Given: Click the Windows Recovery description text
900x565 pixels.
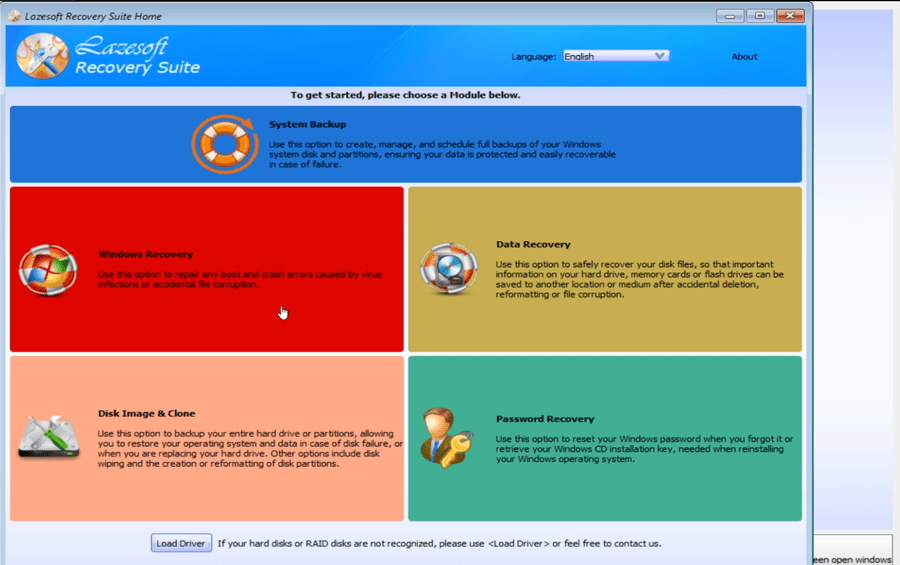Looking at the screenshot, I should click(x=239, y=279).
